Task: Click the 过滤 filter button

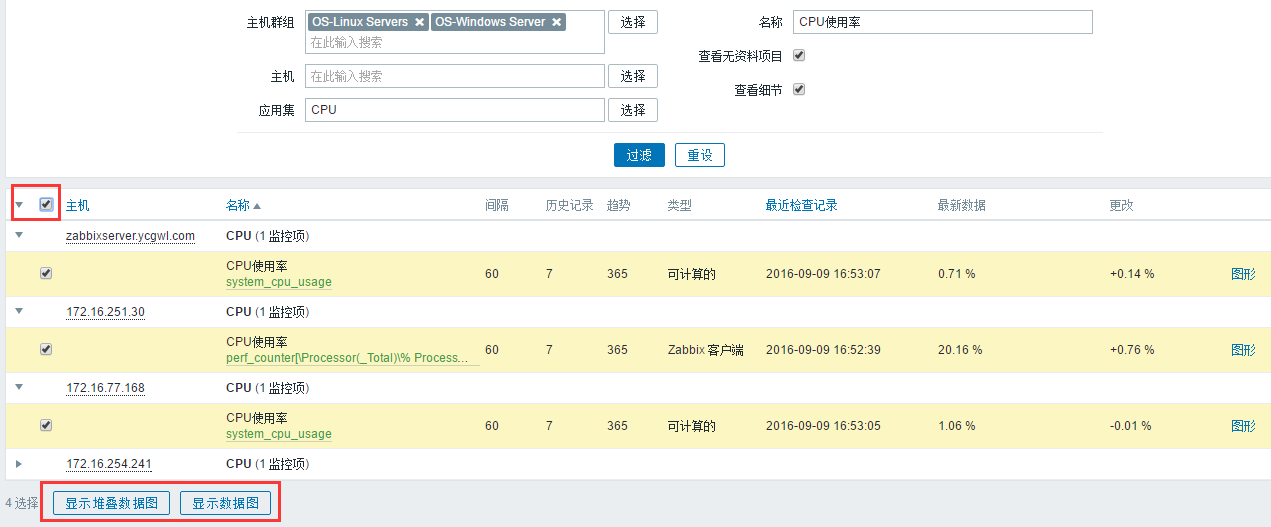Action: click(639, 155)
